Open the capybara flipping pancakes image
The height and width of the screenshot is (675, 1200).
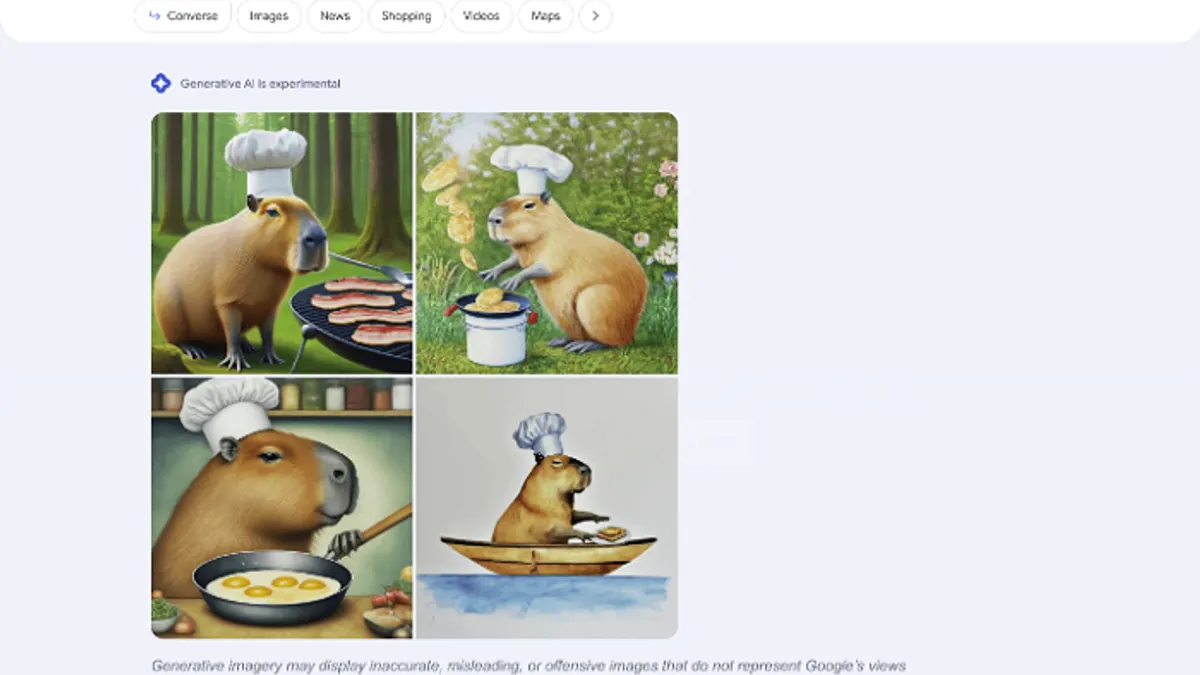tap(547, 243)
